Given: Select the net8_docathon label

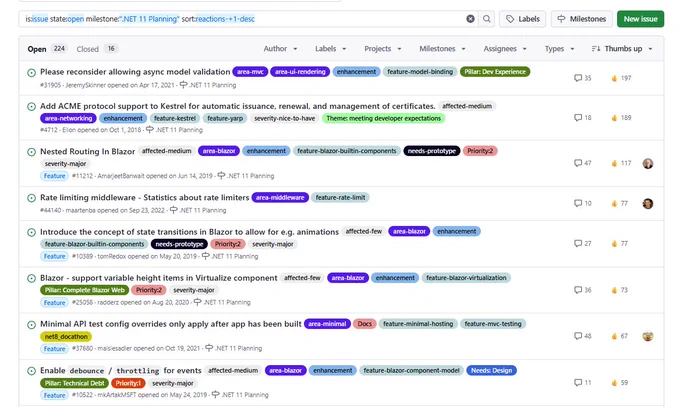Looking at the screenshot, I should [x=66, y=337].
